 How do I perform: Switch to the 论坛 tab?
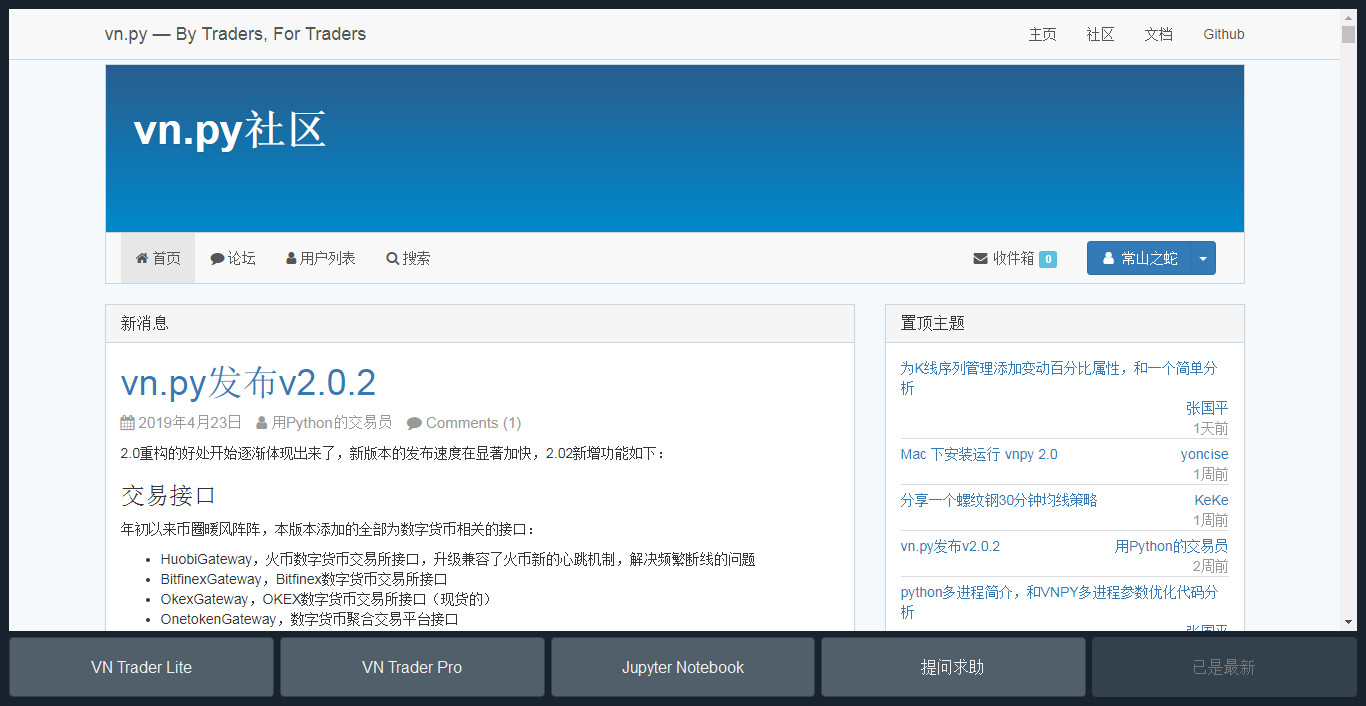pyautogui.click(x=233, y=258)
